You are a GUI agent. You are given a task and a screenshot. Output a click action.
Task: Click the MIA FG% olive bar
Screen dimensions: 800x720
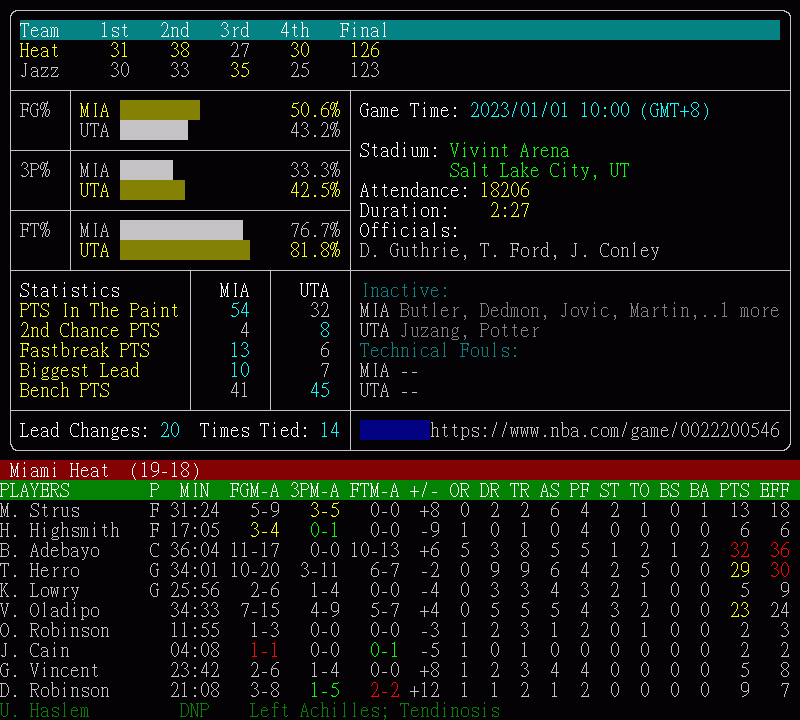[x=160, y=110]
